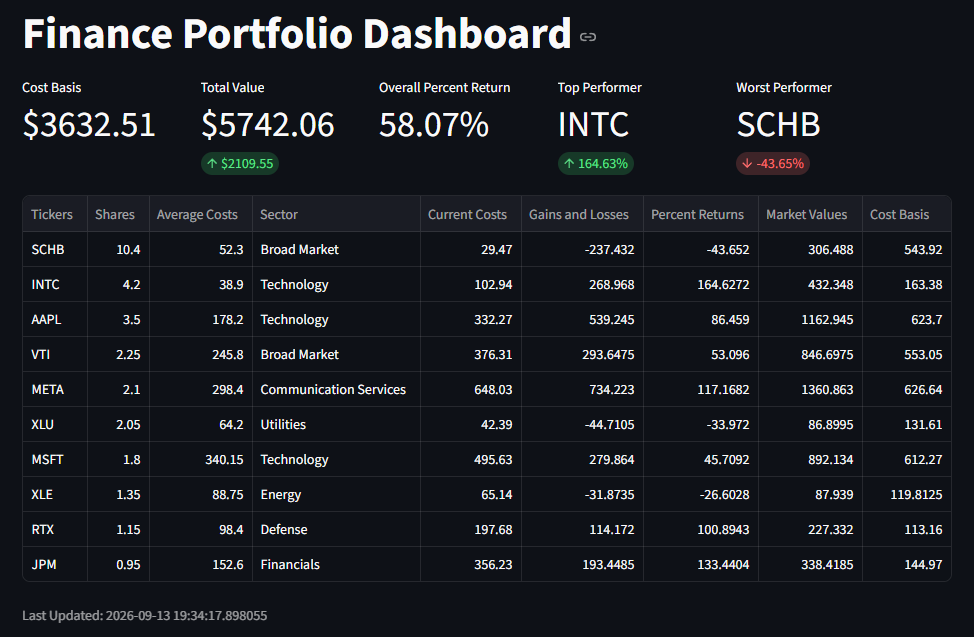Click the 102.94 current cost cell

470,285
